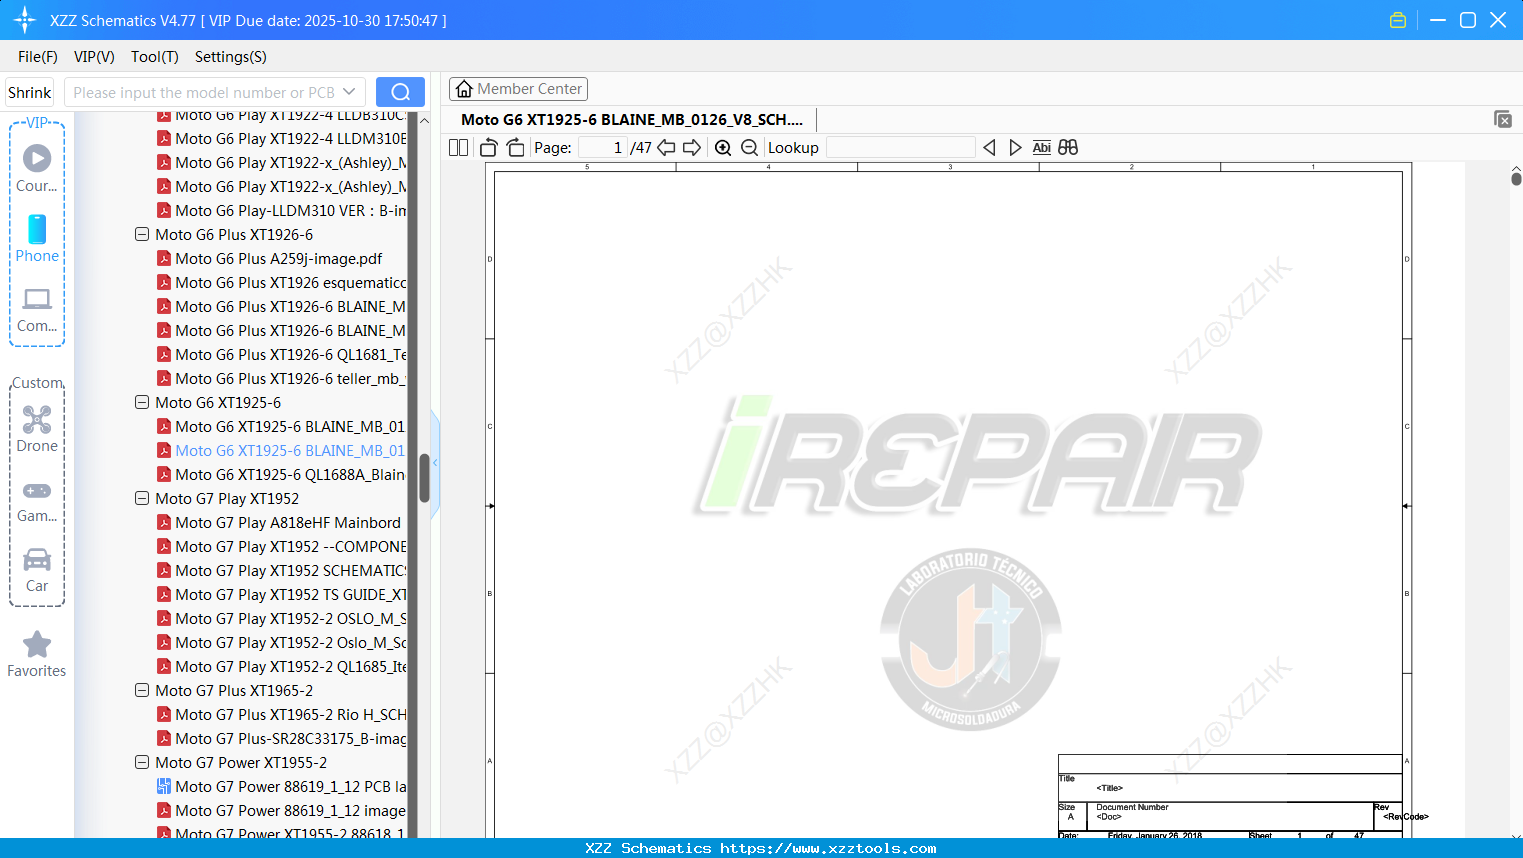The image size is (1523, 858).
Task: Go to the previous page arrow
Action: pos(666,148)
